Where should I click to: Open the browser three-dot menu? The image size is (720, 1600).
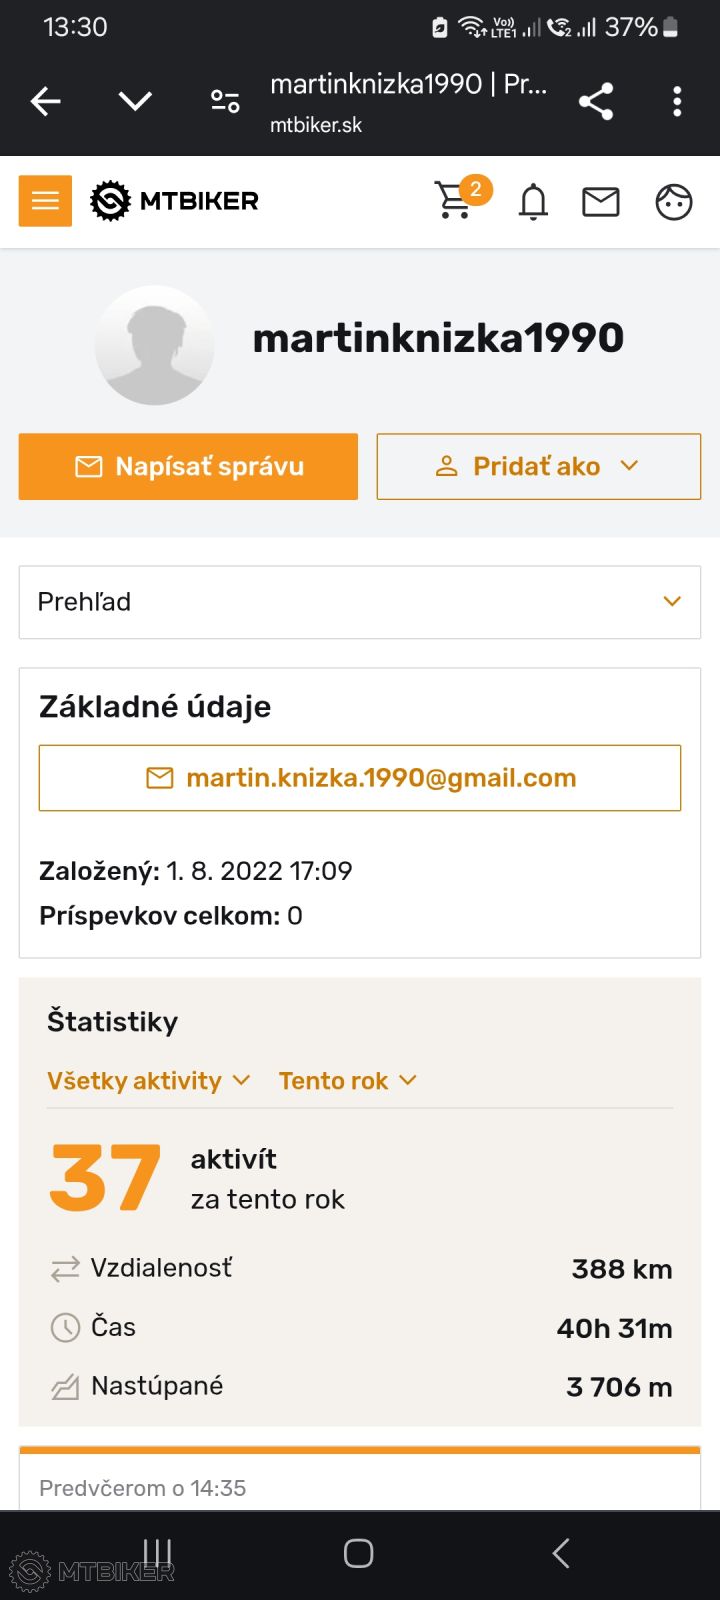pos(677,101)
